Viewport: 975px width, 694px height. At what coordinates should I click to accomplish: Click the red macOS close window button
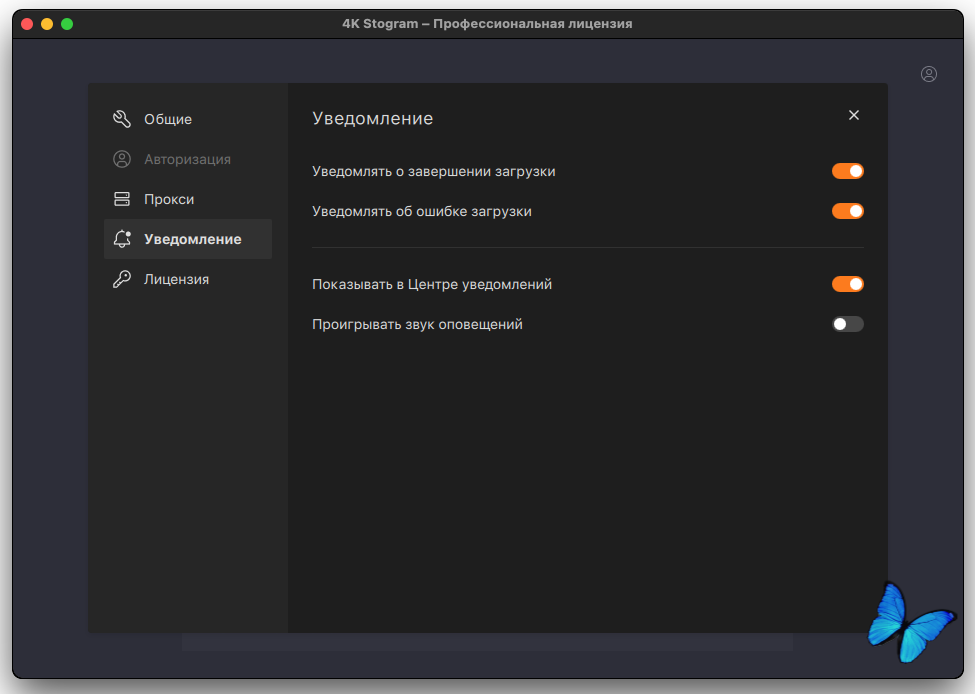(x=27, y=24)
